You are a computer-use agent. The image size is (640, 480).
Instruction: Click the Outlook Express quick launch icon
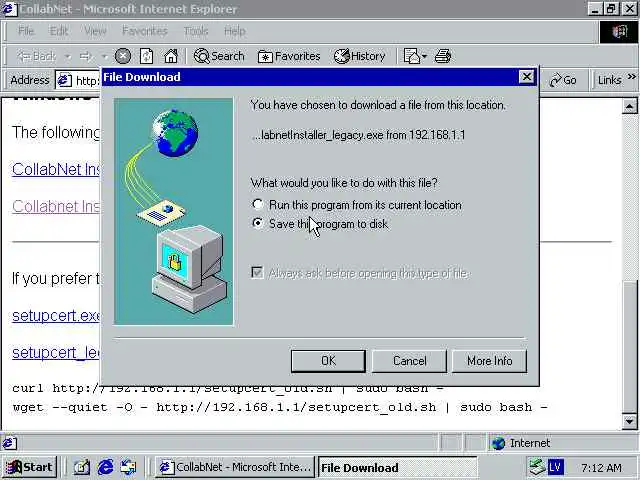click(129, 467)
